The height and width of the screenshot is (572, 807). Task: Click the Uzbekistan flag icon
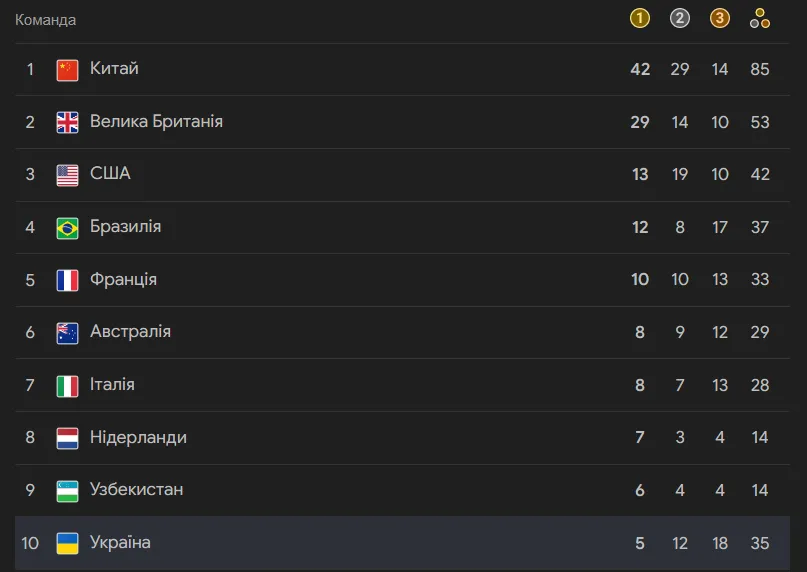click(67, 490)
